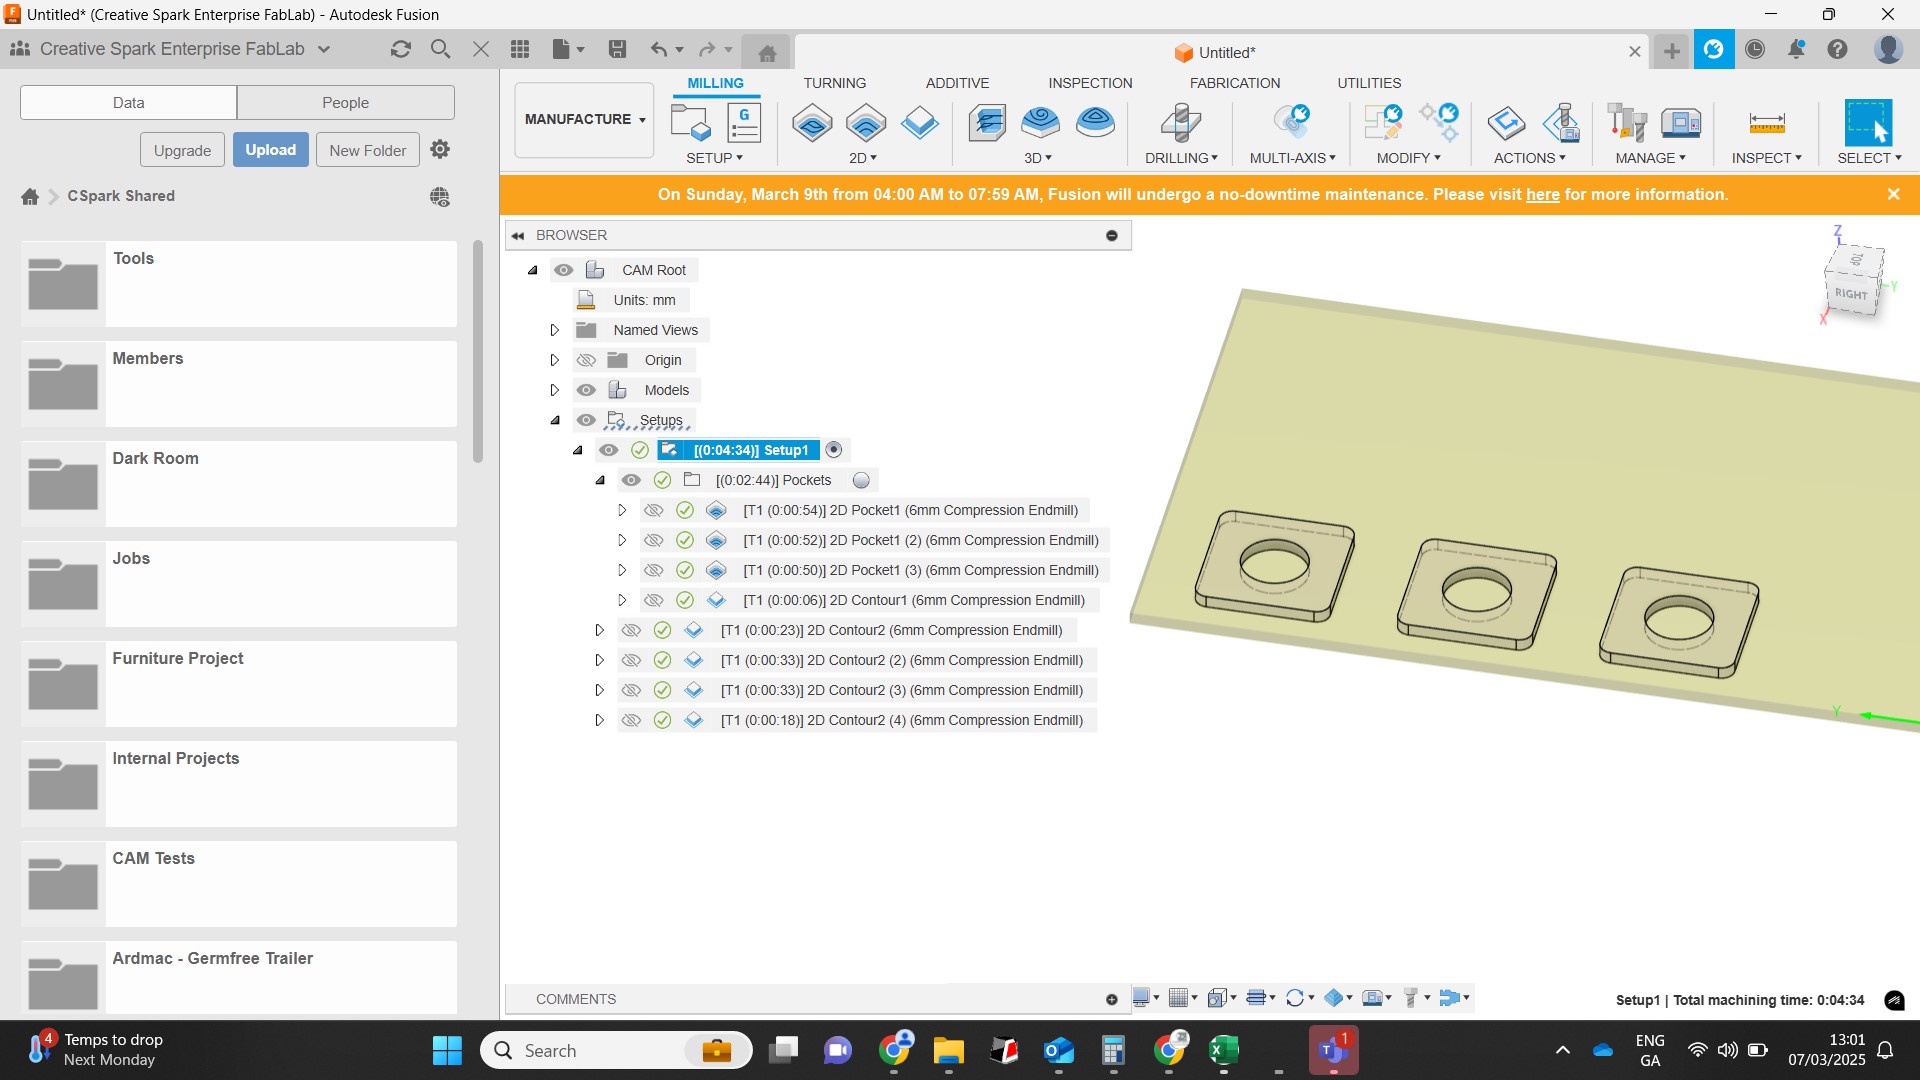Expand the Named Views node
This screenshot has width=1920, height=1080.
555,330
